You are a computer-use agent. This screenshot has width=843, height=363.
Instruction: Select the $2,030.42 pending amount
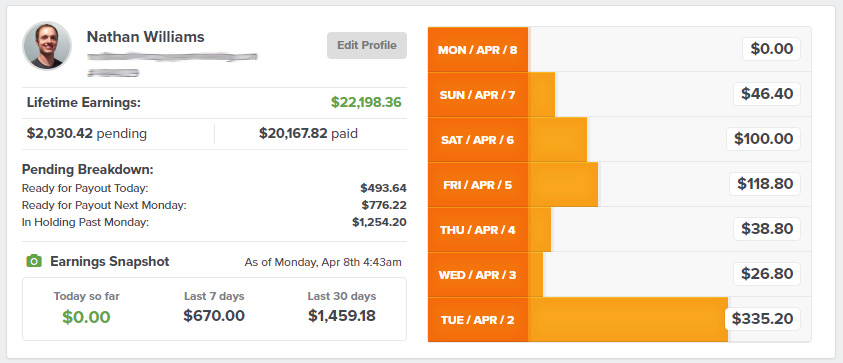[87, 133]
